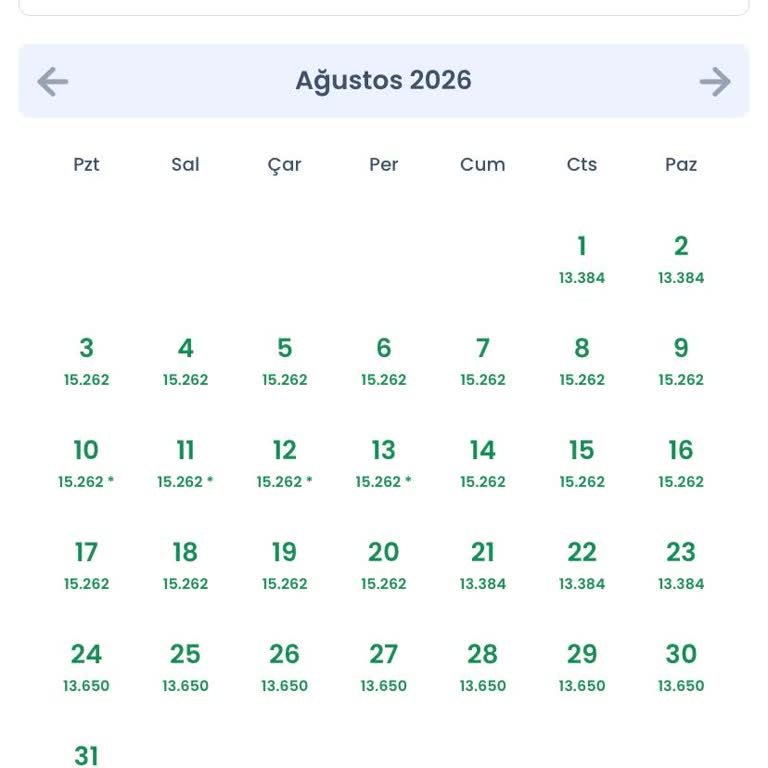Pick August 24 priced 13.650
The height and width of the screenshot is (768, 768).
tap(86, 667)
